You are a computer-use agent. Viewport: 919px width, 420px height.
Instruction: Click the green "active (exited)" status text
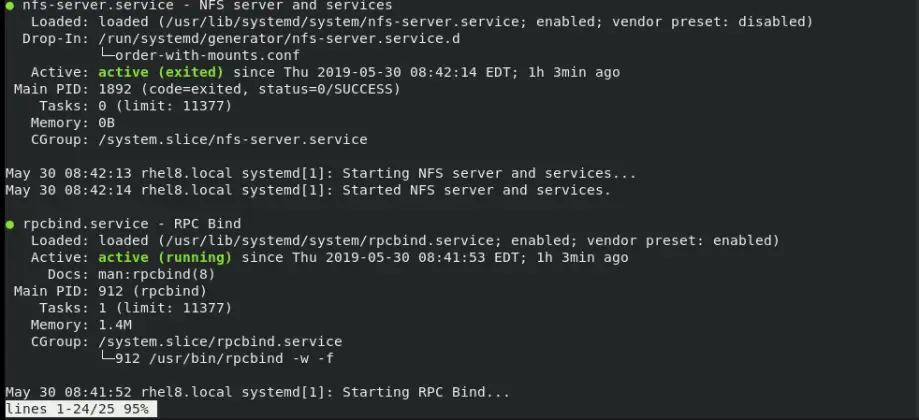(165, 72)
